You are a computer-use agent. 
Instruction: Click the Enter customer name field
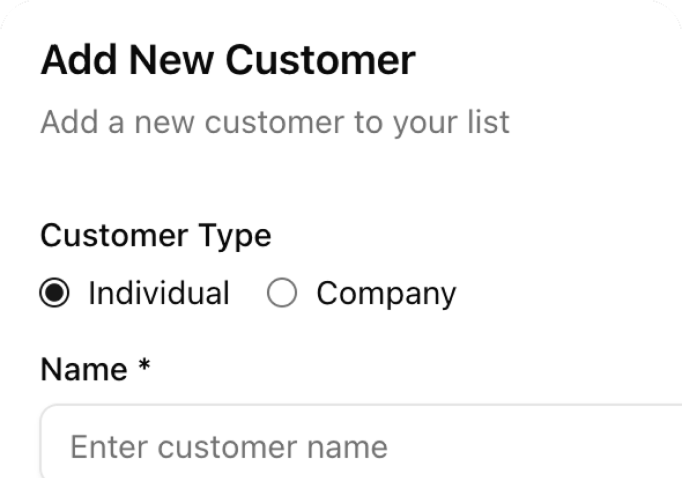point(360,445)
